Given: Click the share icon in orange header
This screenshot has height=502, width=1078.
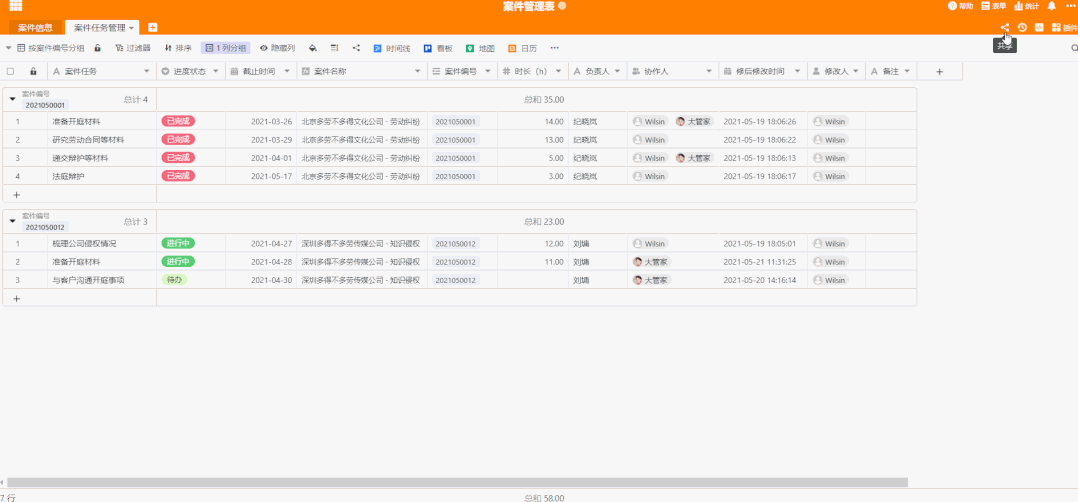Looking at the screenshot, I should (1005, 28).
